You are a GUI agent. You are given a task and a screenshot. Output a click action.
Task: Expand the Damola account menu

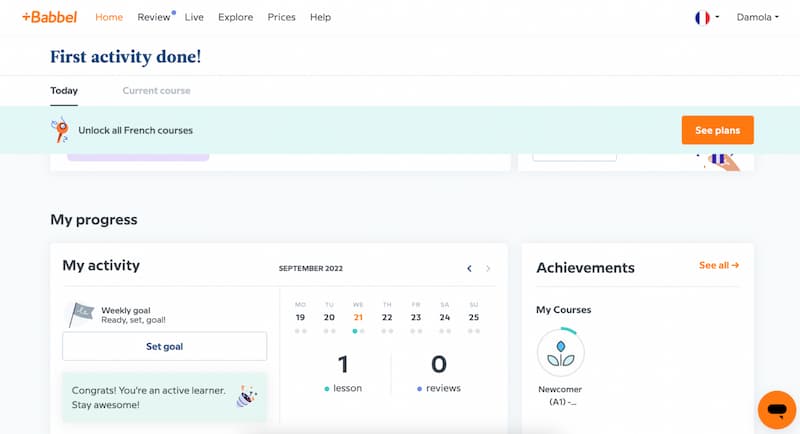758,17
